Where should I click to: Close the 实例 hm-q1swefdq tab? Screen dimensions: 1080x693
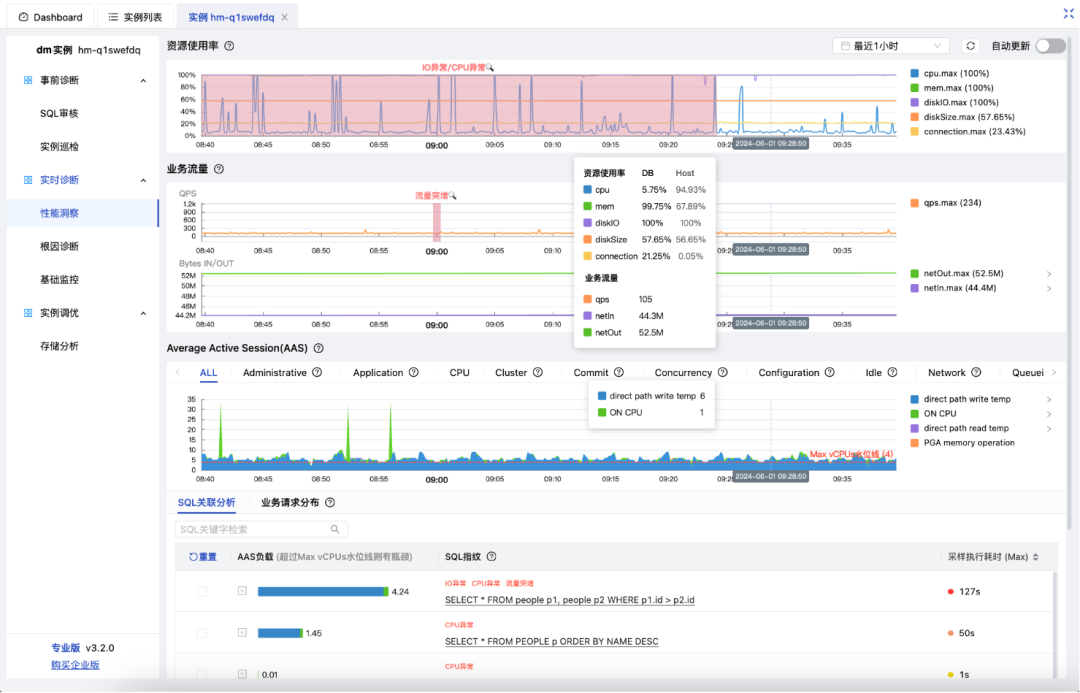284,17
